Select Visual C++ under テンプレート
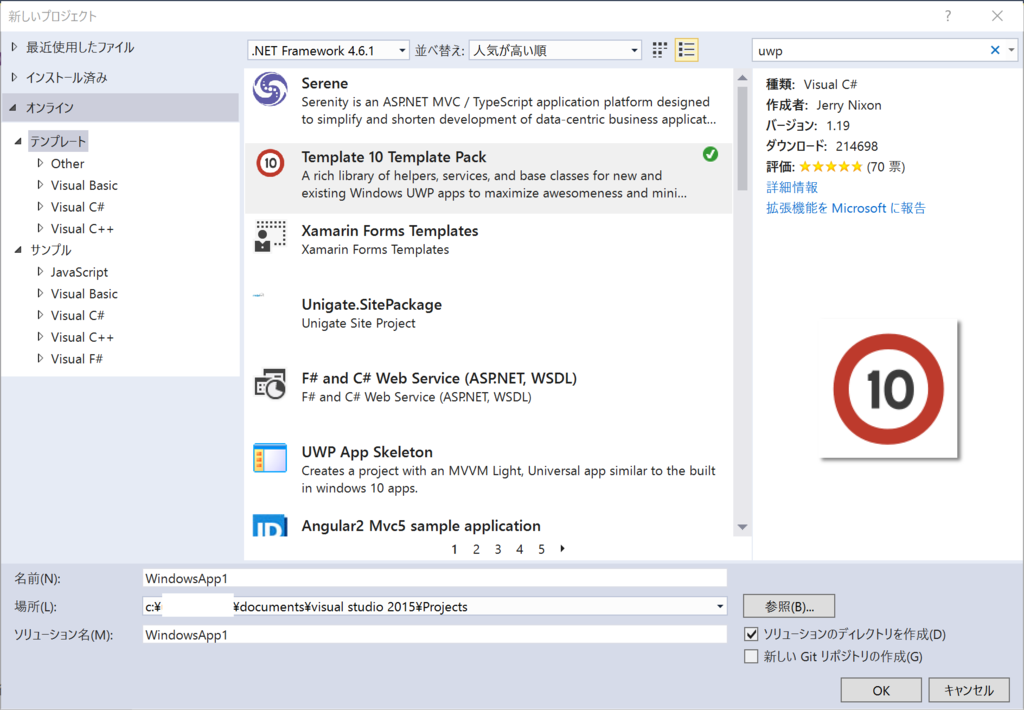1024x710 pixels. (x=82, y=229)
